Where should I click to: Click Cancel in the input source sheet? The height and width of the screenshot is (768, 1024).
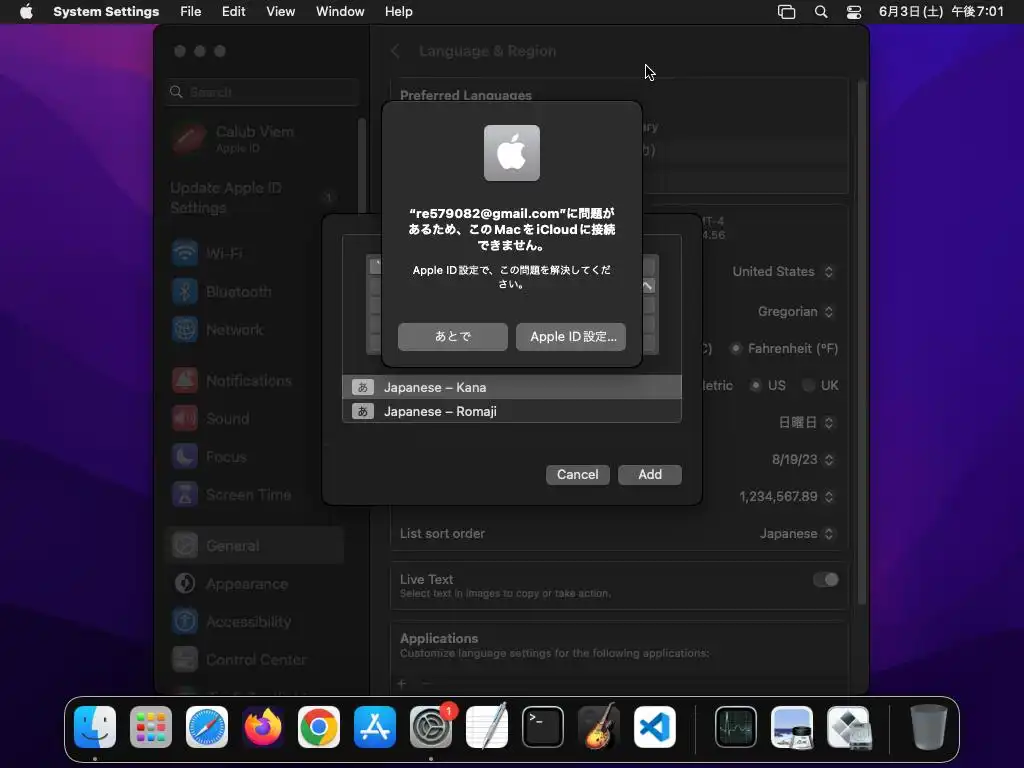577,475
